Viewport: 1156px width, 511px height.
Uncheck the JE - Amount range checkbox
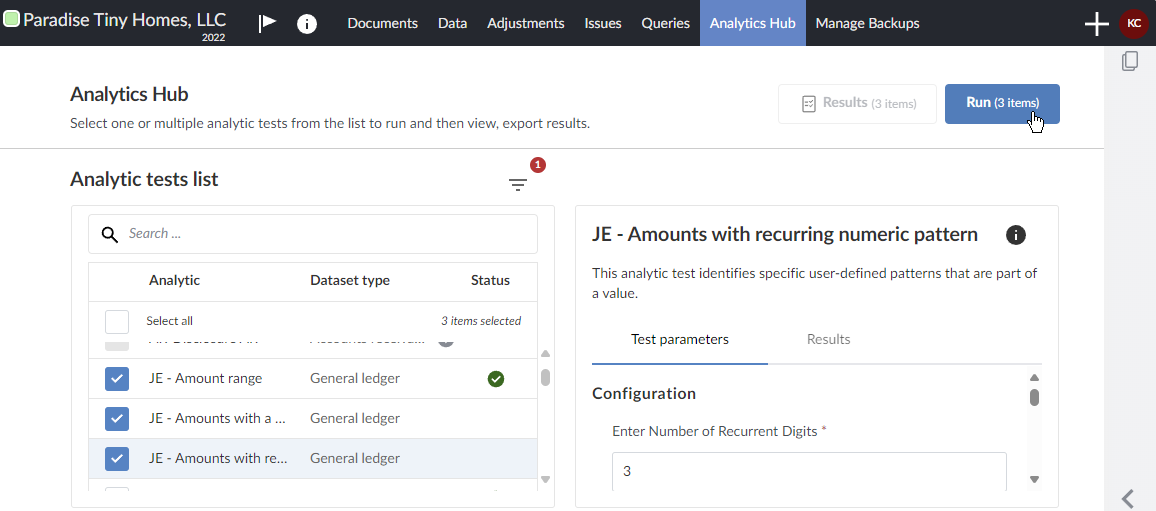[x=117, y=379]
